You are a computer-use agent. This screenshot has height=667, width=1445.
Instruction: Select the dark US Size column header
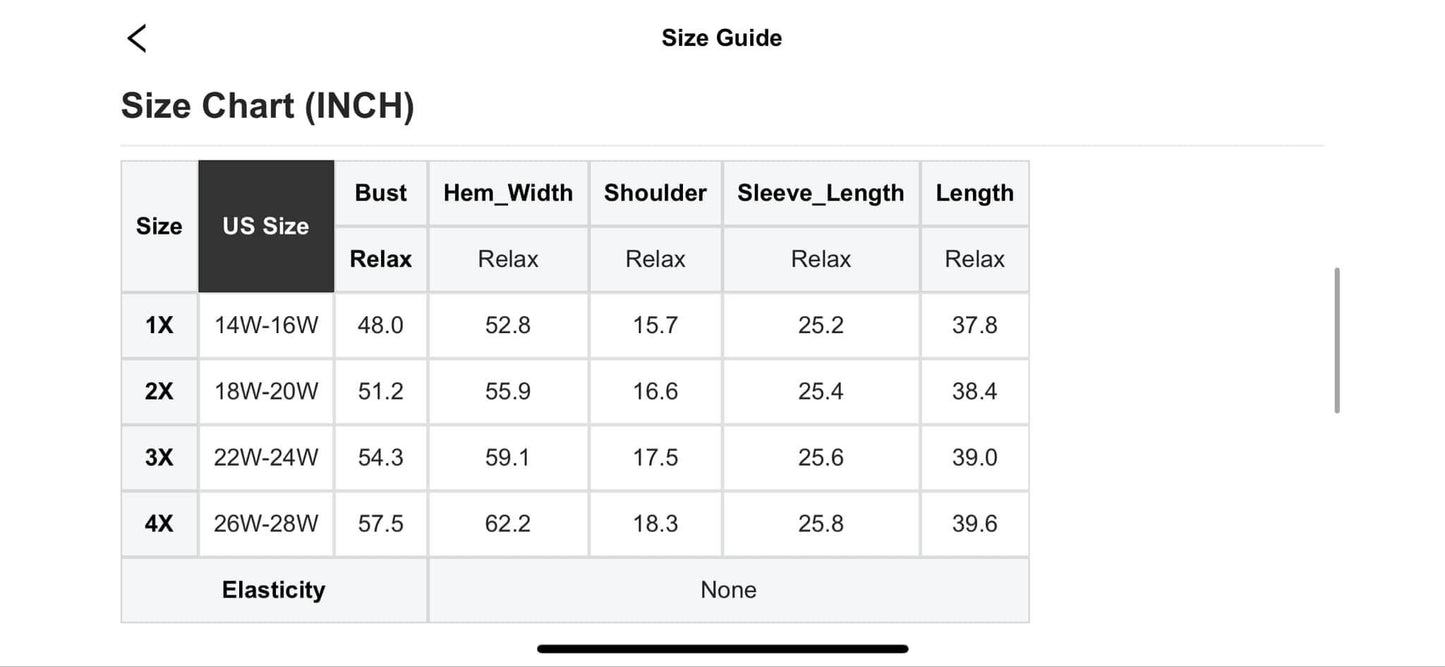[266, 226]
